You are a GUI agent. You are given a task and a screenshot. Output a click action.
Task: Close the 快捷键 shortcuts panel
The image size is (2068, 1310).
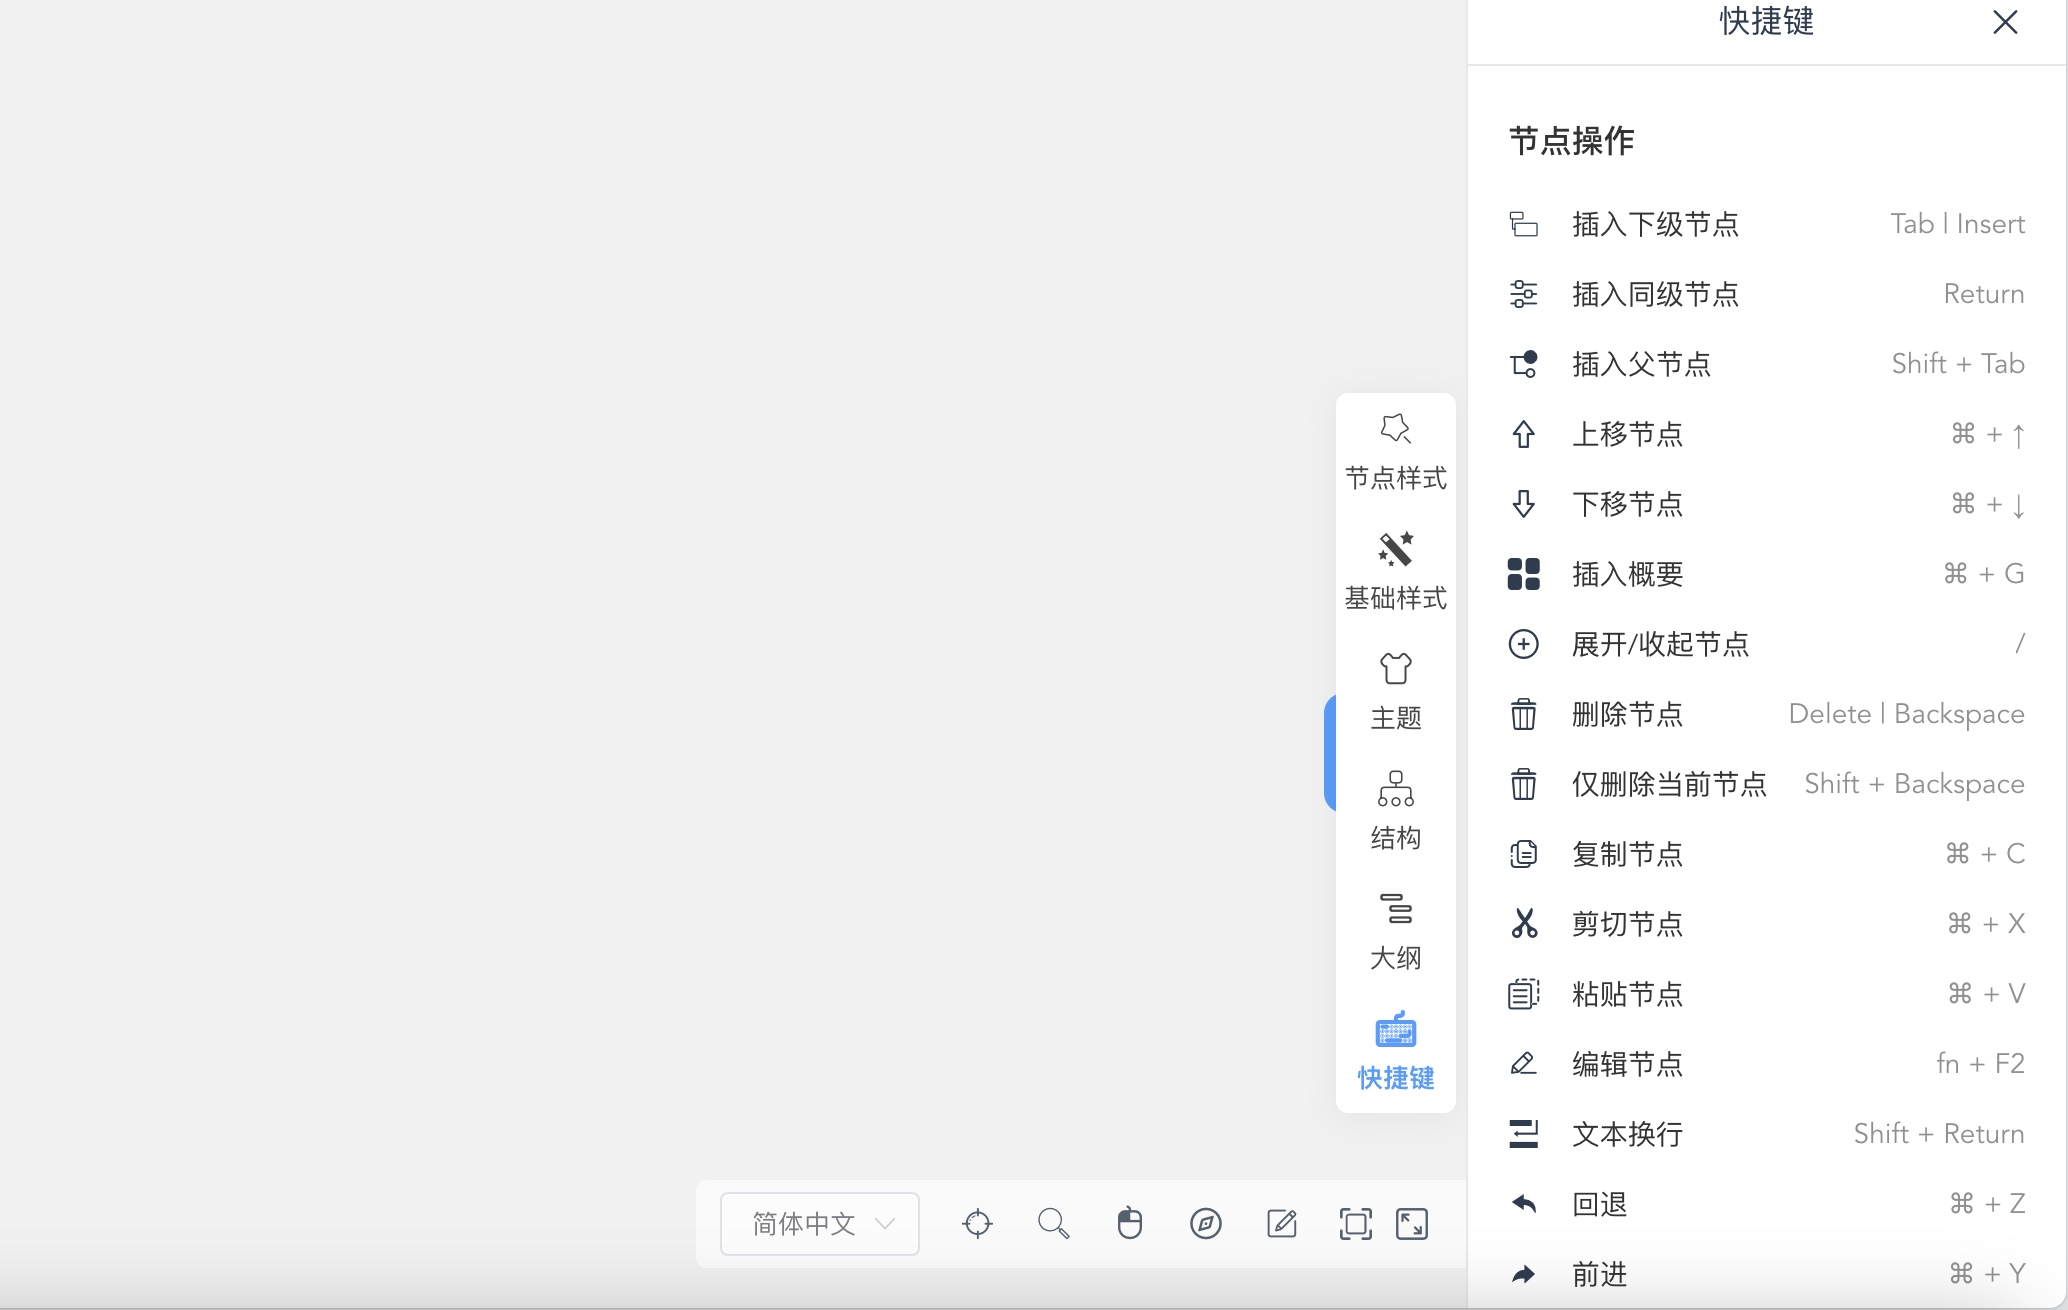[2005, 22]
